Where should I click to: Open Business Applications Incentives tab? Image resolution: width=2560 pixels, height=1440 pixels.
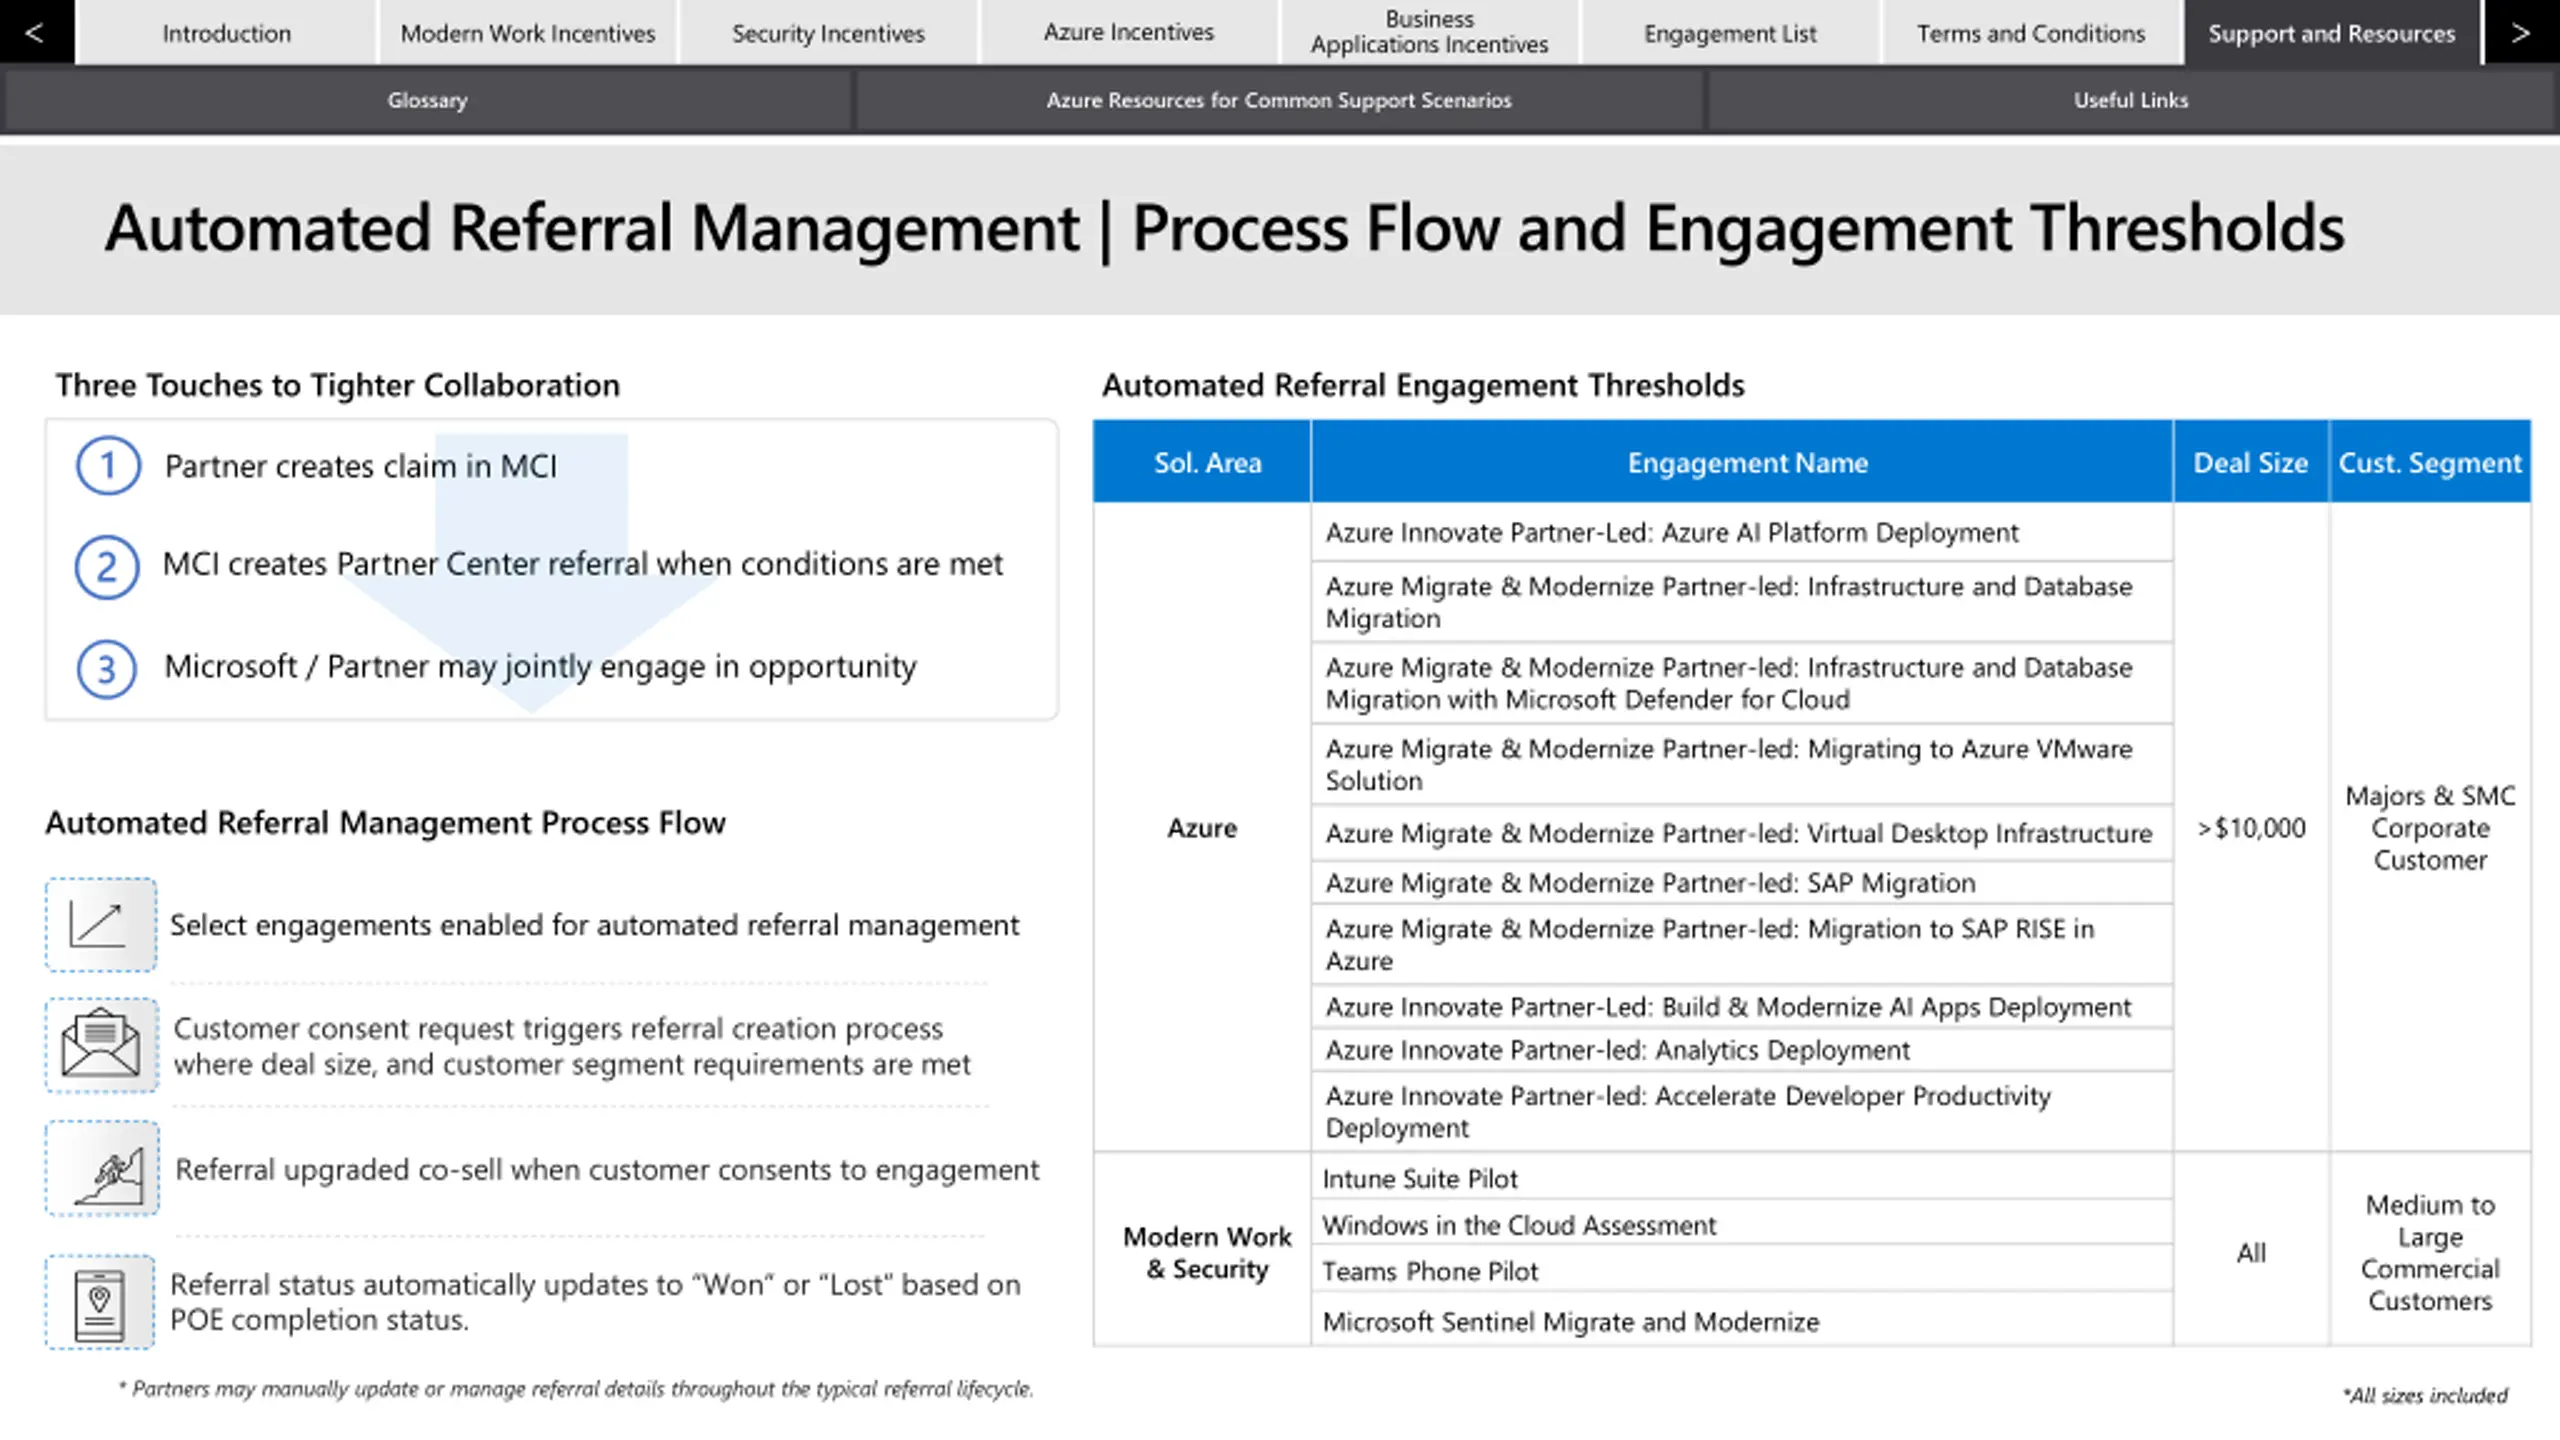(1429, 32)
